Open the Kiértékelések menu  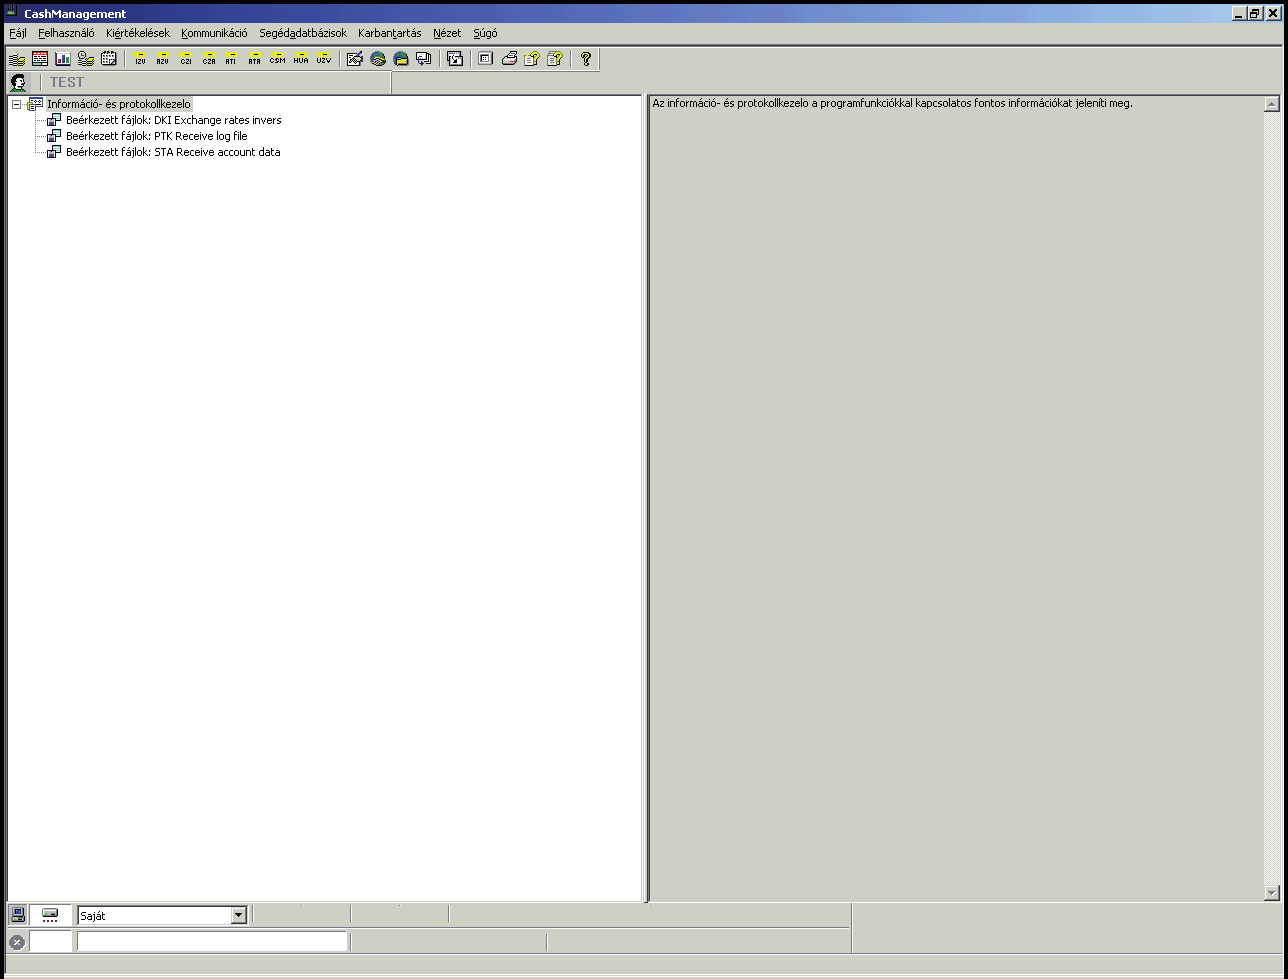(x=138, y=33)
